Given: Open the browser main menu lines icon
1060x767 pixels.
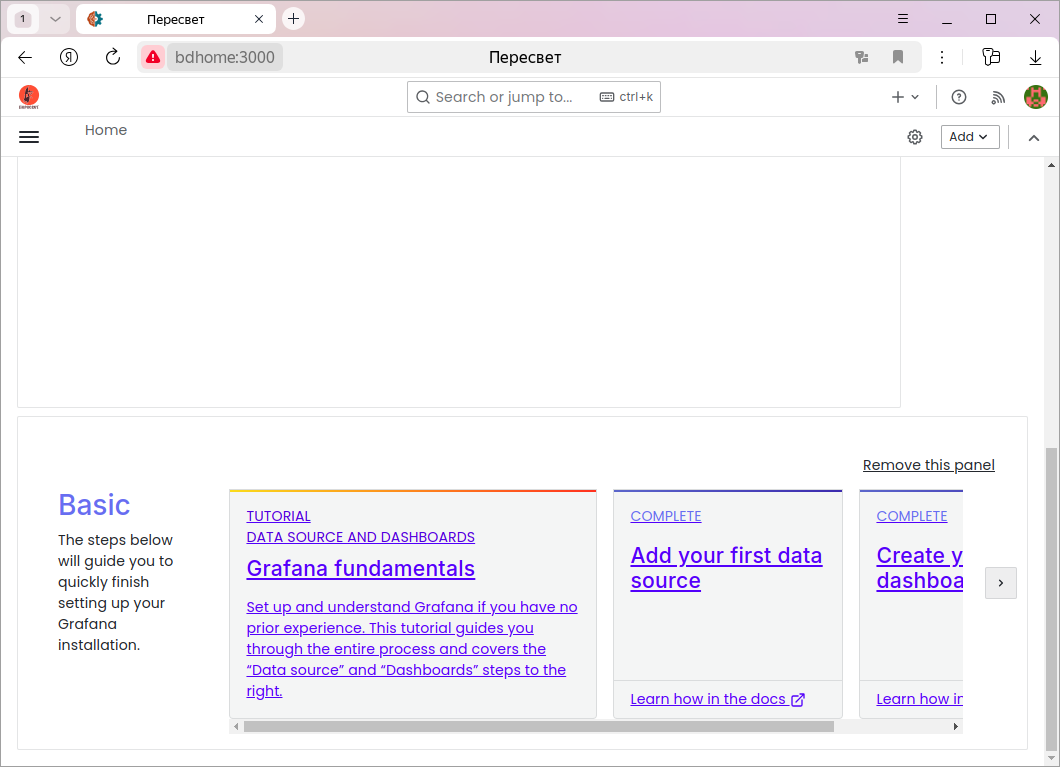Looking at the screenshot, I should pos(902,19).
